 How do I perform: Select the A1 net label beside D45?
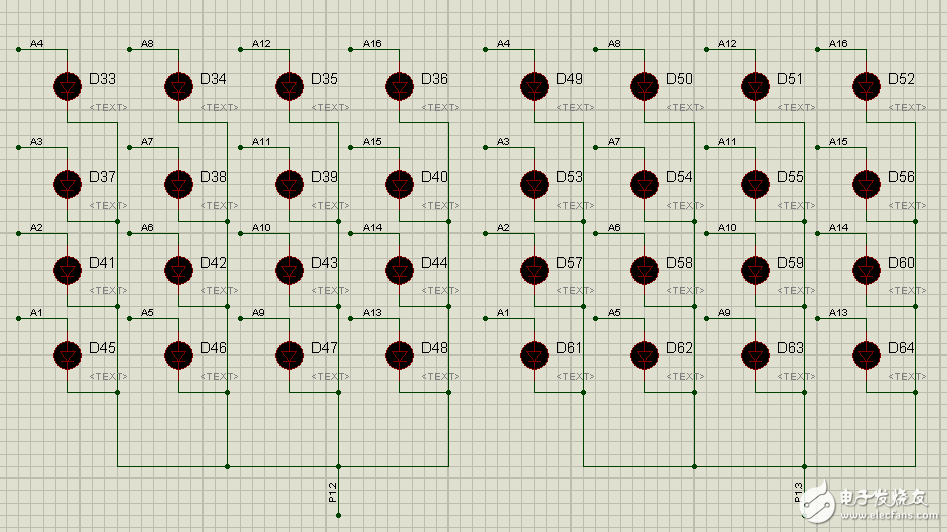(x=36, y=313)
